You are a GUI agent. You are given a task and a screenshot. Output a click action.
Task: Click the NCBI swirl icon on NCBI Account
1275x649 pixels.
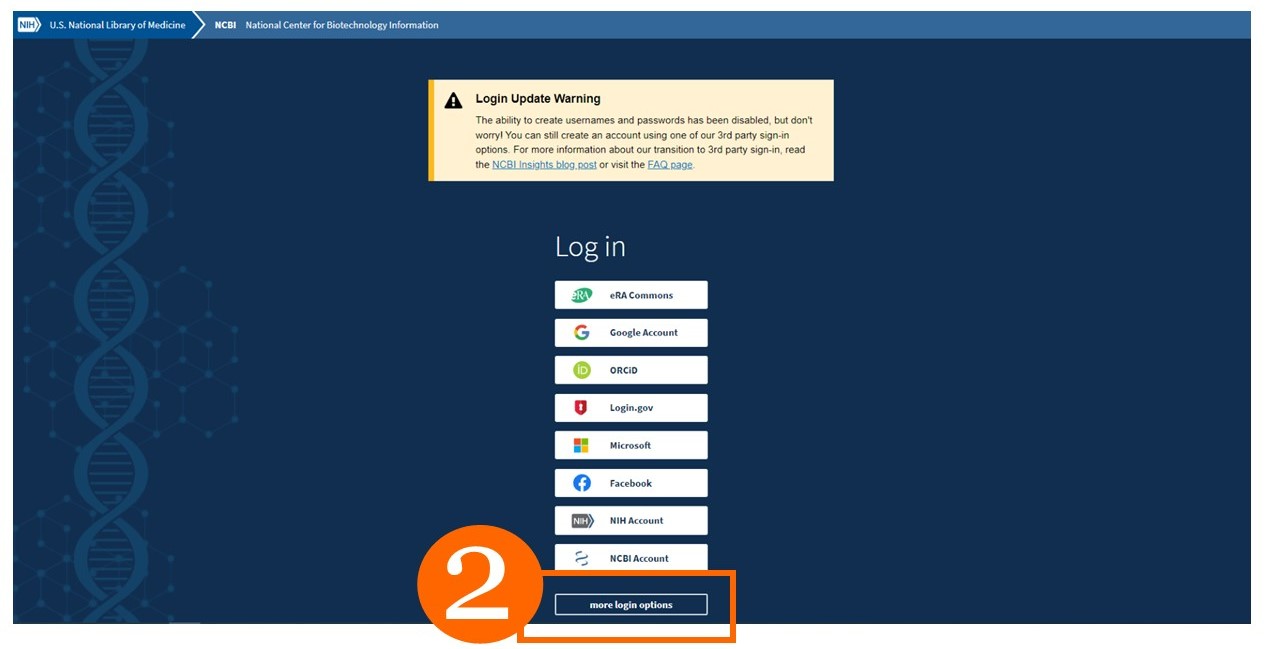[583, 557]
